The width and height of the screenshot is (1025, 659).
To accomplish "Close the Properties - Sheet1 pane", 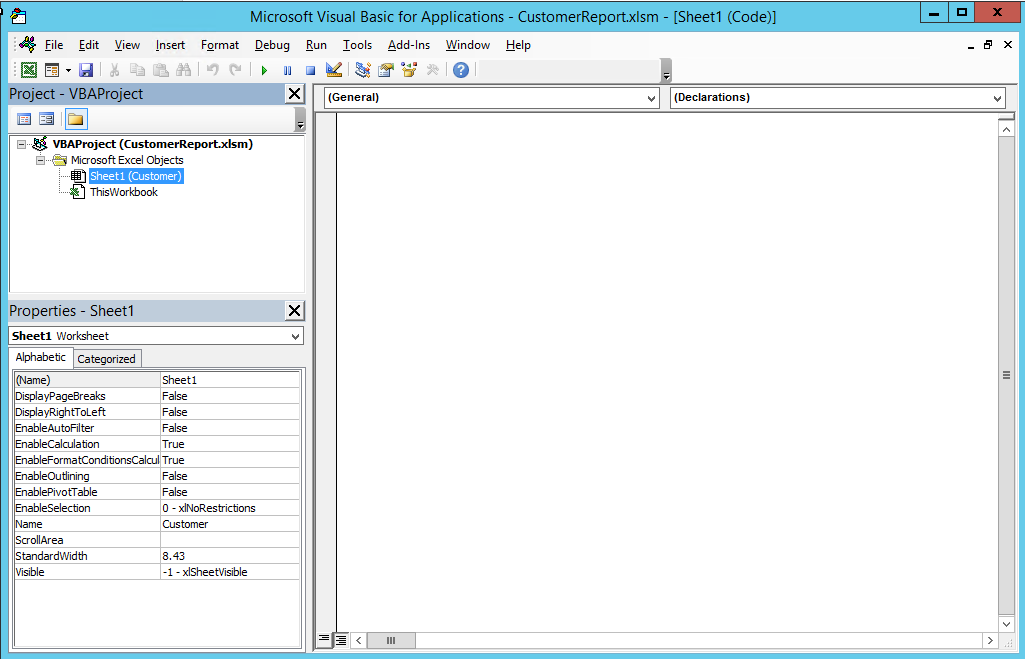I will (295, 311).
